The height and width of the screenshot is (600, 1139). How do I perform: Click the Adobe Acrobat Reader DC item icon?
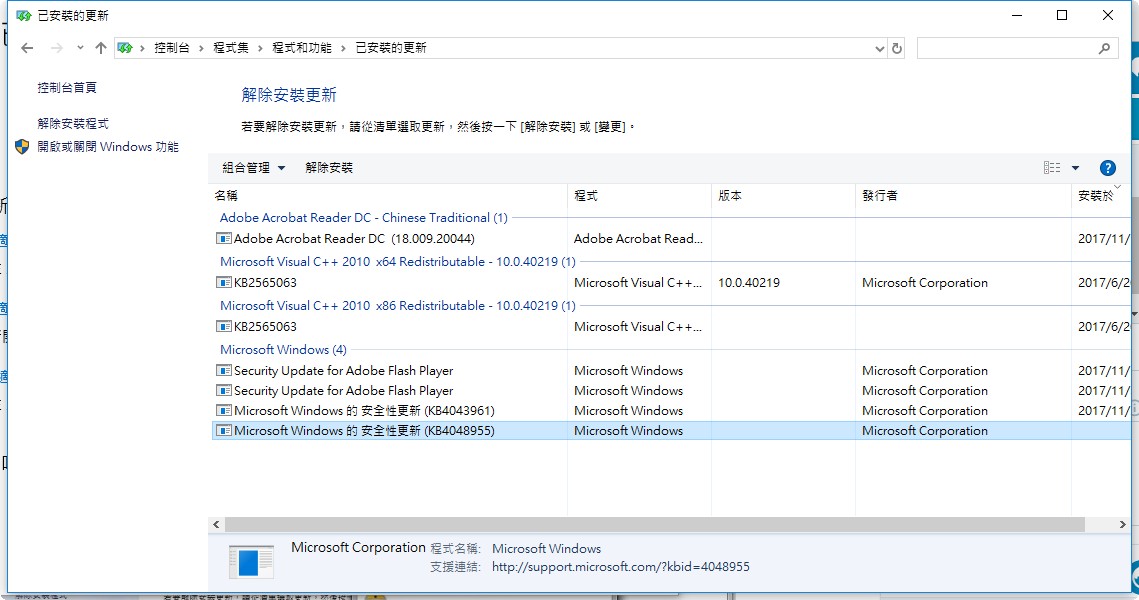click(x=226, y=238)
